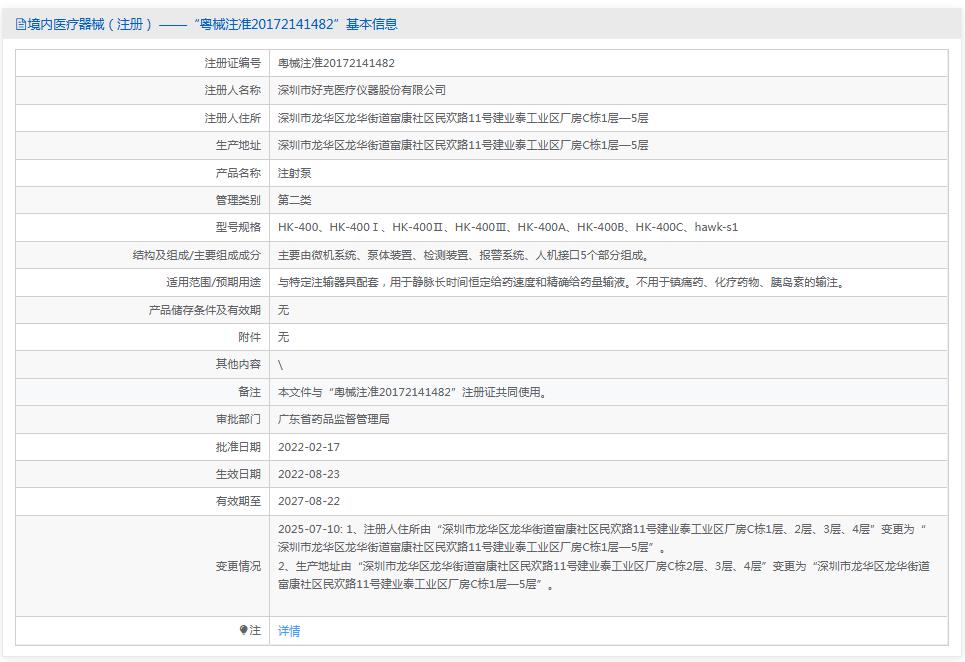Click management class value 第二类
965x662 pixels.
pyautogui.click(x=294, y=200)
